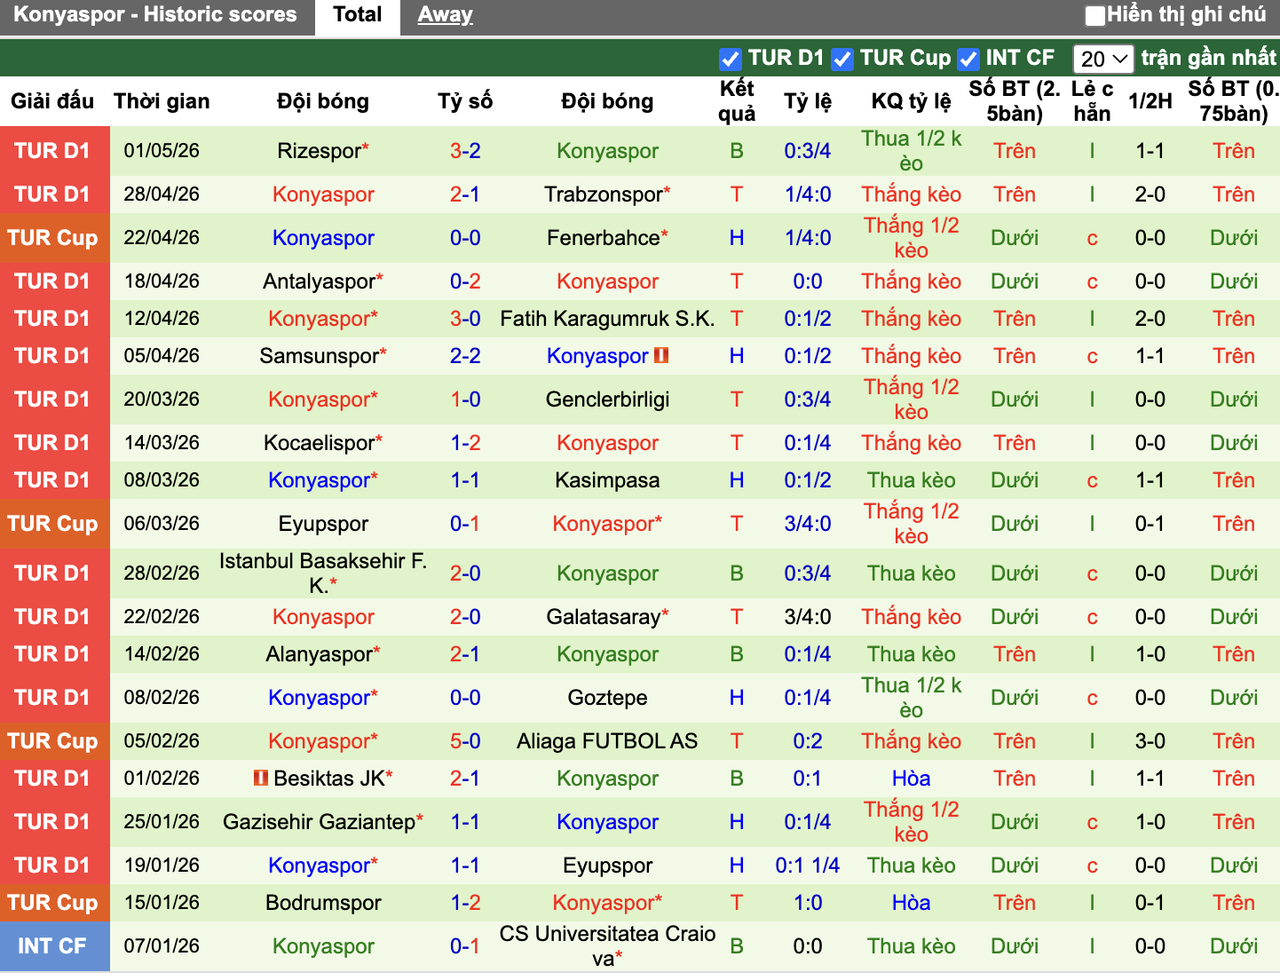Viewport: 1280px width, 973px height.
Task: Click the Tỷ số column header
Action: tap(465, 101)
